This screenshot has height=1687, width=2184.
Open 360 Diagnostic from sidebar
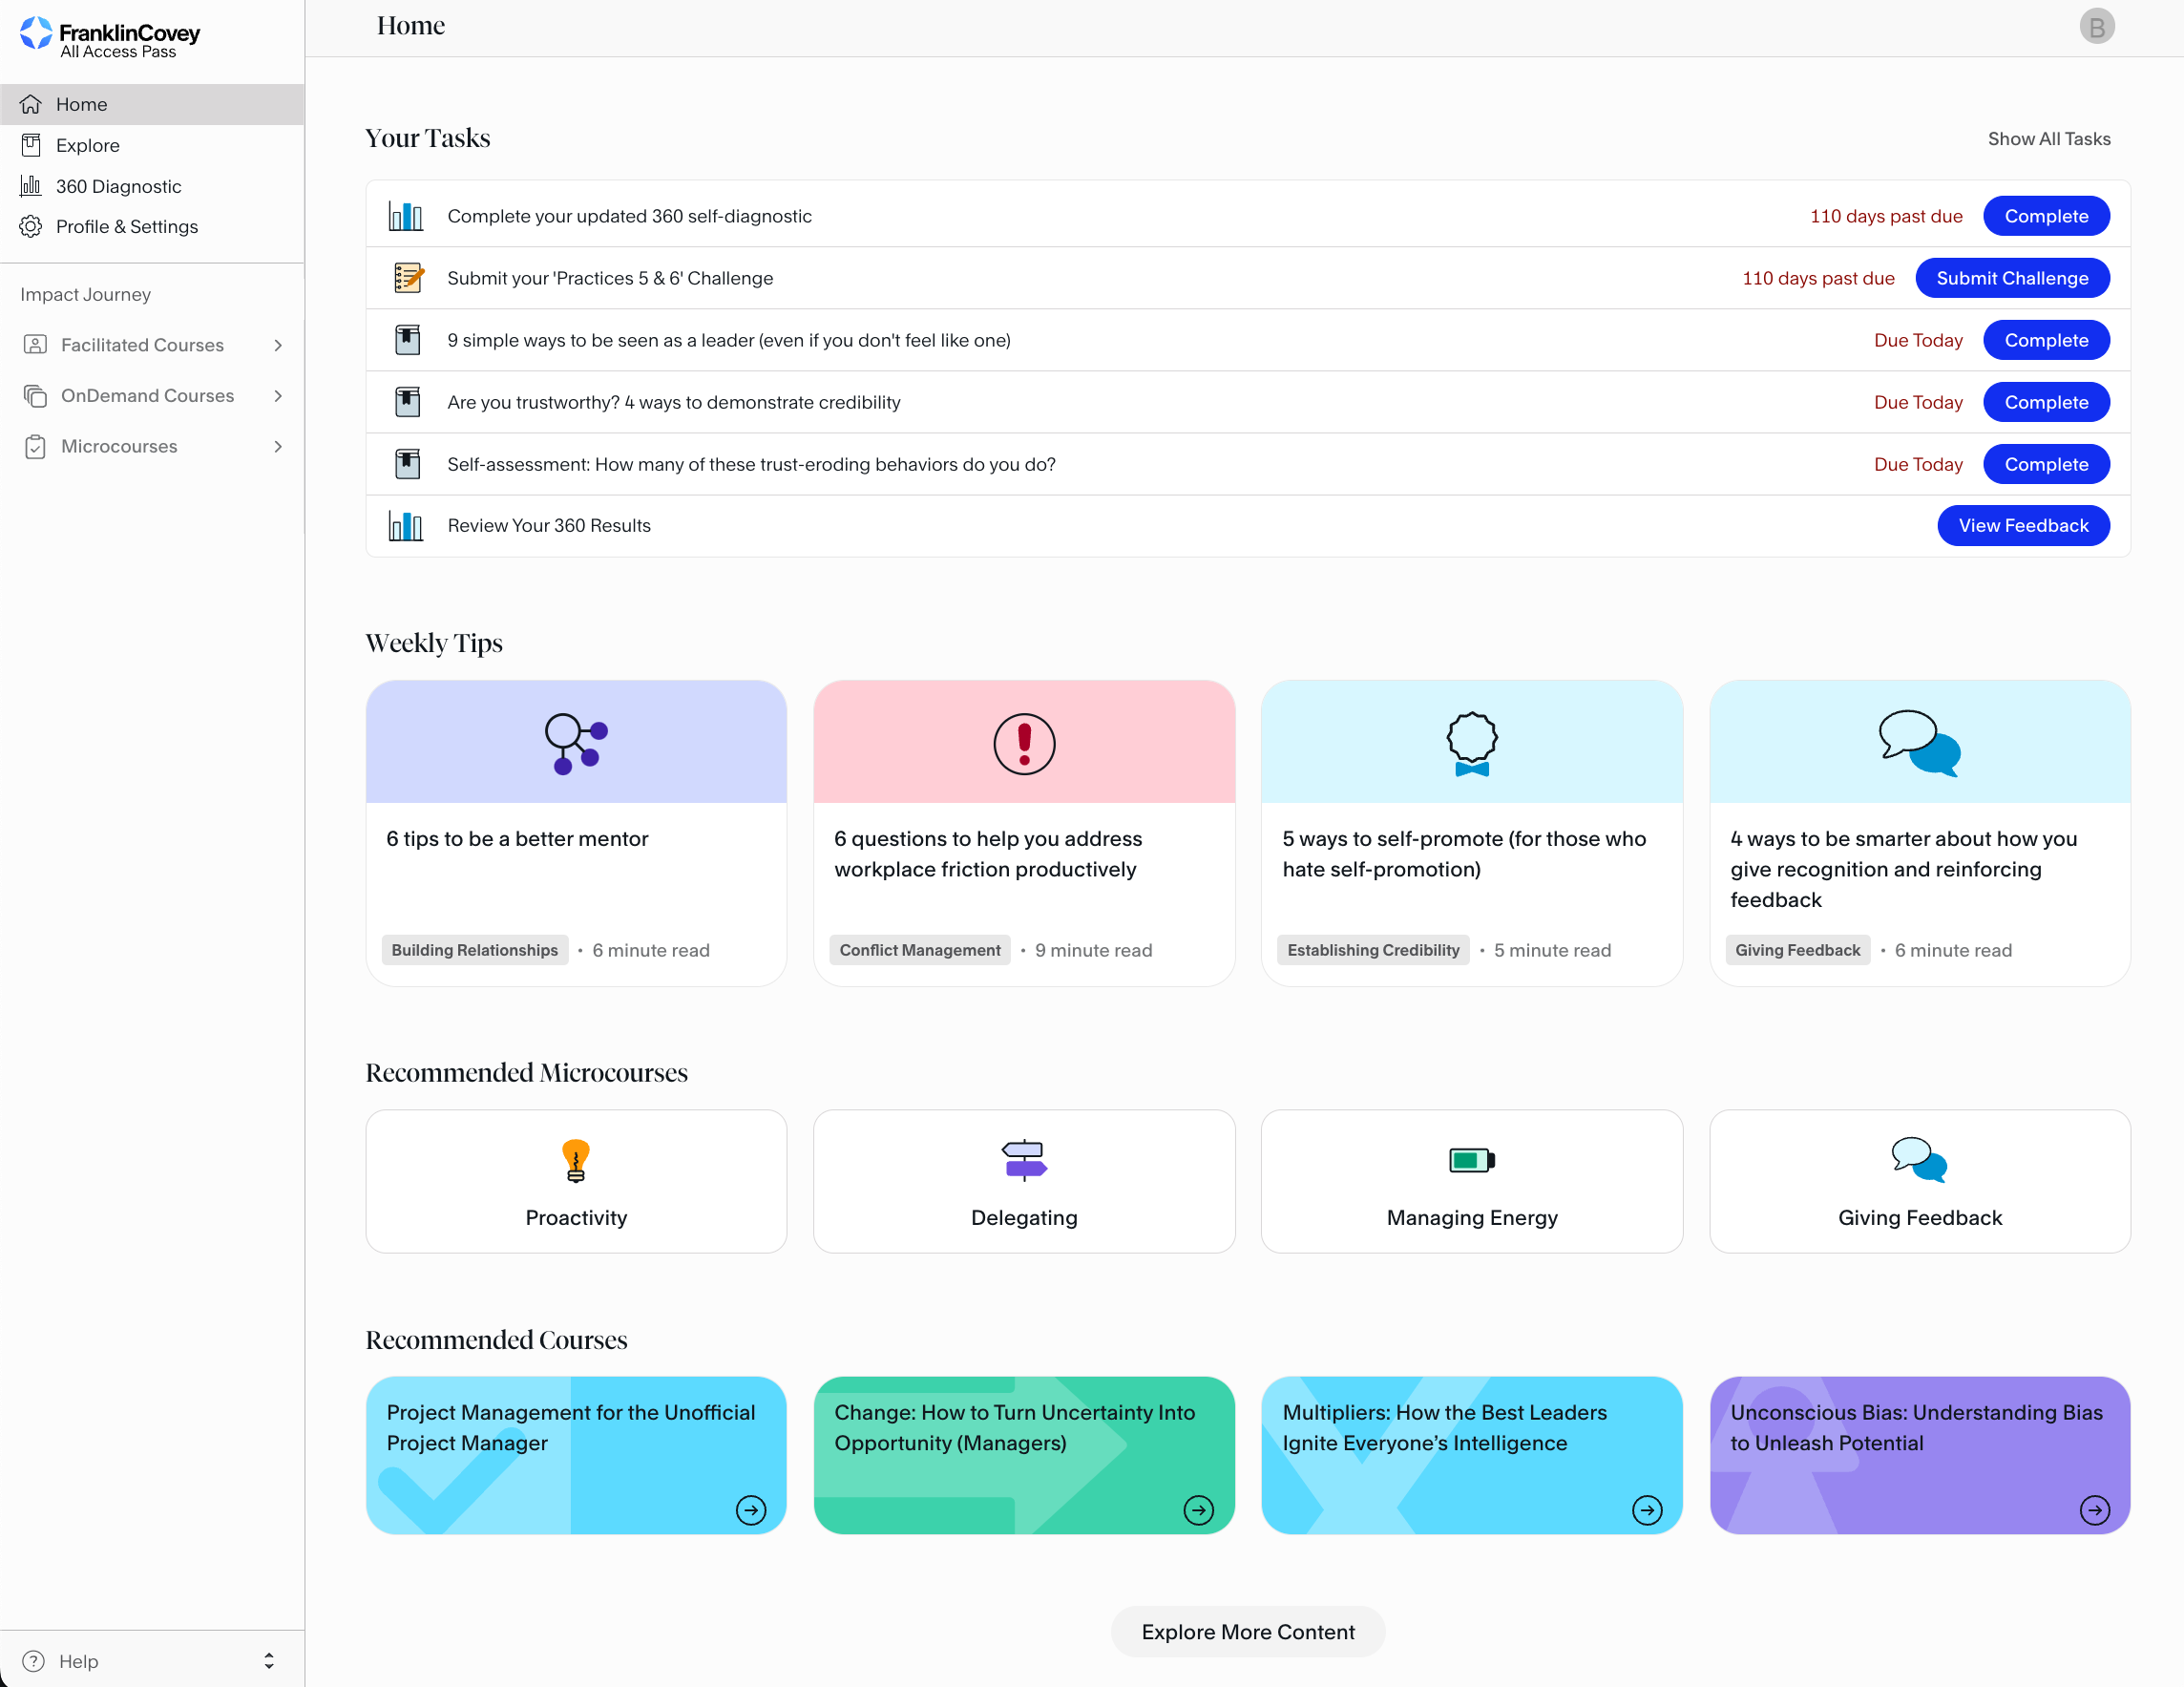[118, 186]
